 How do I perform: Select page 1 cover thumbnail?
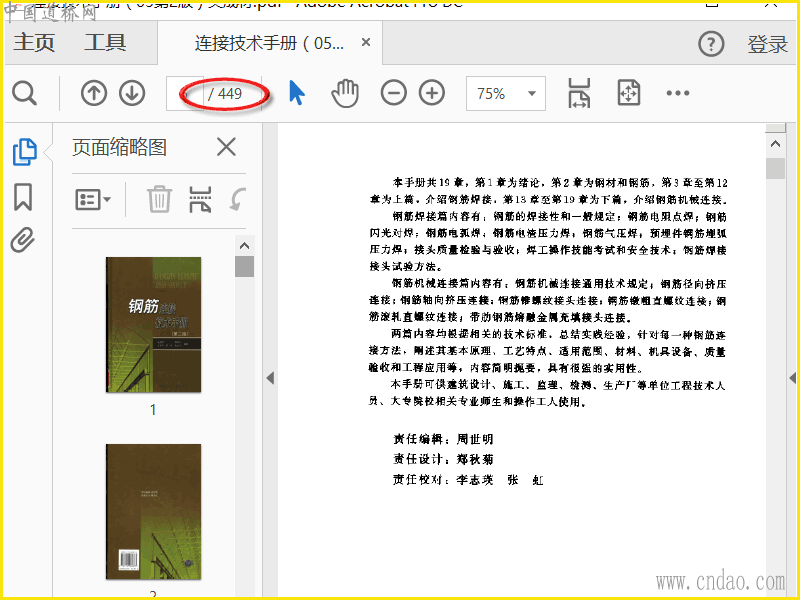click(154, 325)
